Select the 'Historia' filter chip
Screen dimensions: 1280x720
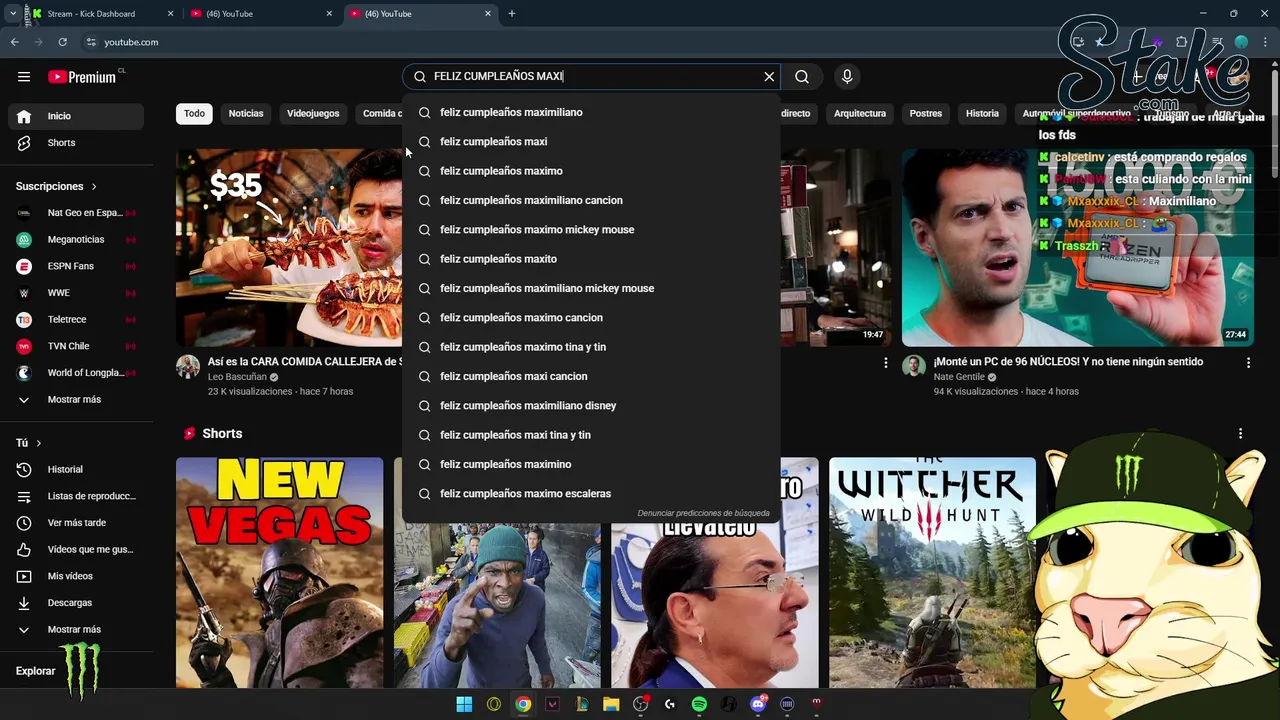point(982,113)
